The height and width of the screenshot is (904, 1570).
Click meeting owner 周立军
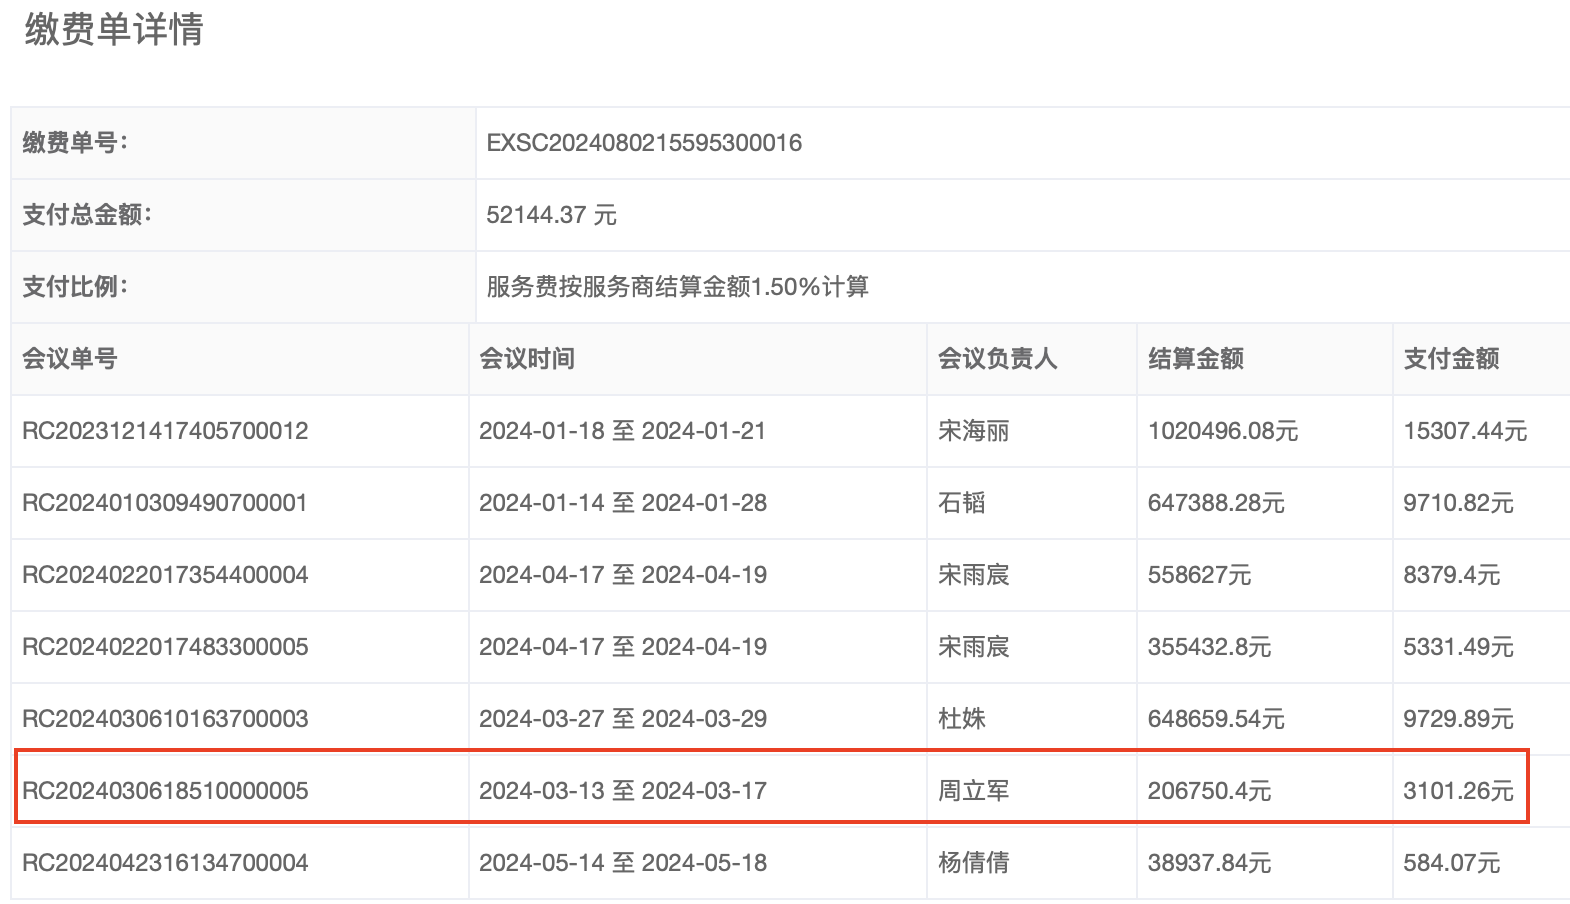973,791
